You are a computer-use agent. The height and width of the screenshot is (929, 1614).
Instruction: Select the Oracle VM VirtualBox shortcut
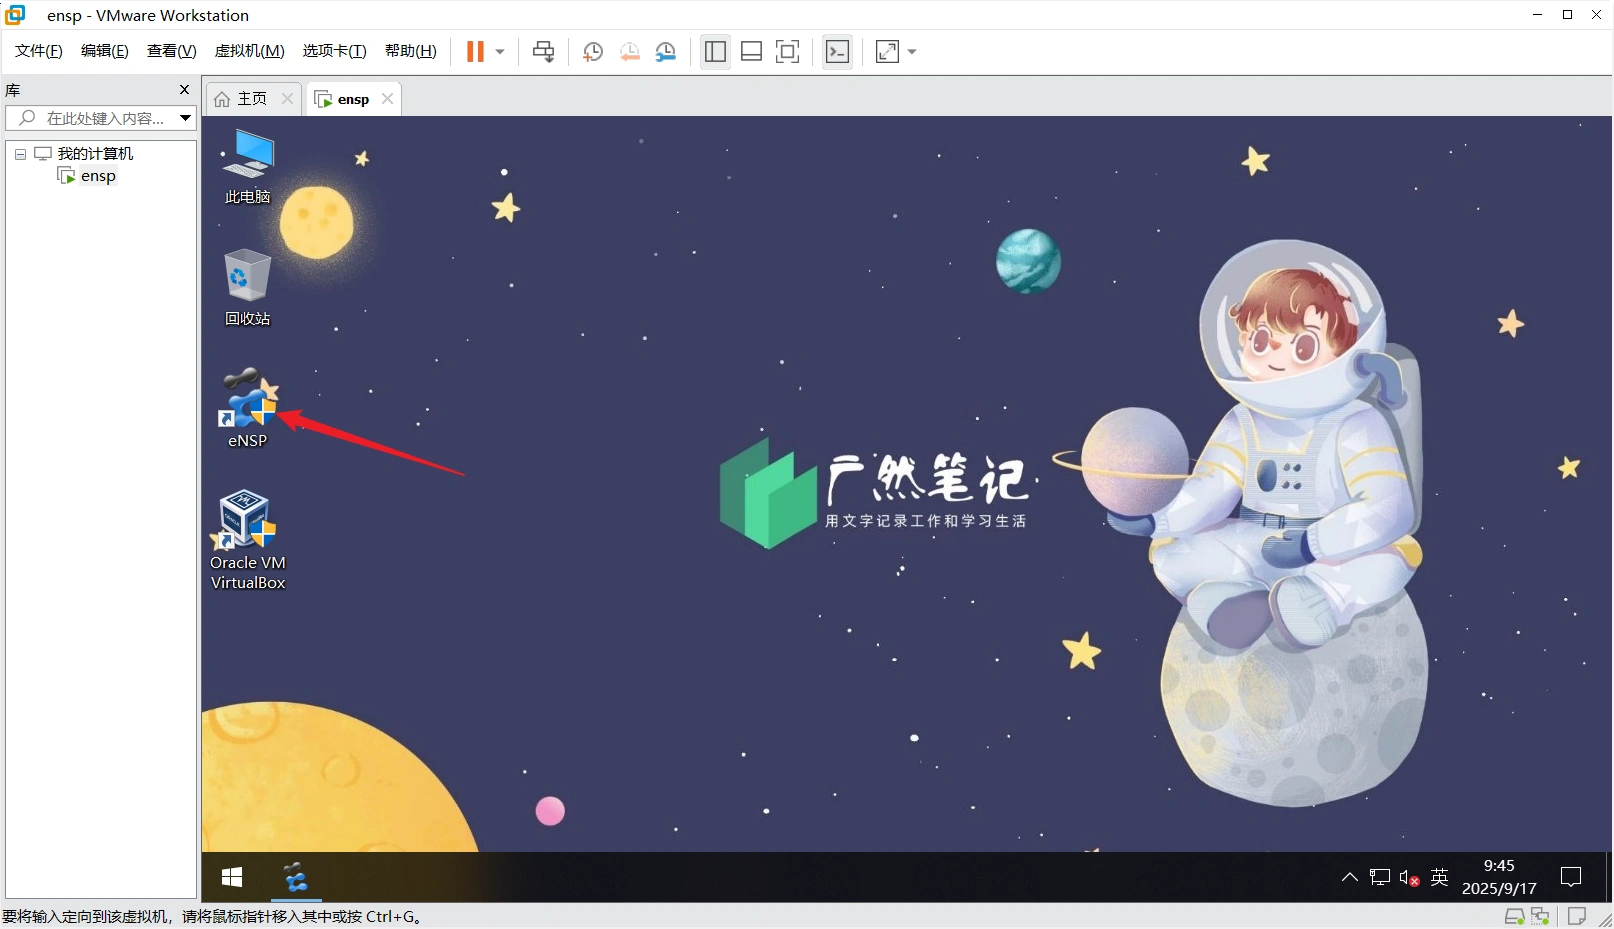(x=247, y=540)
